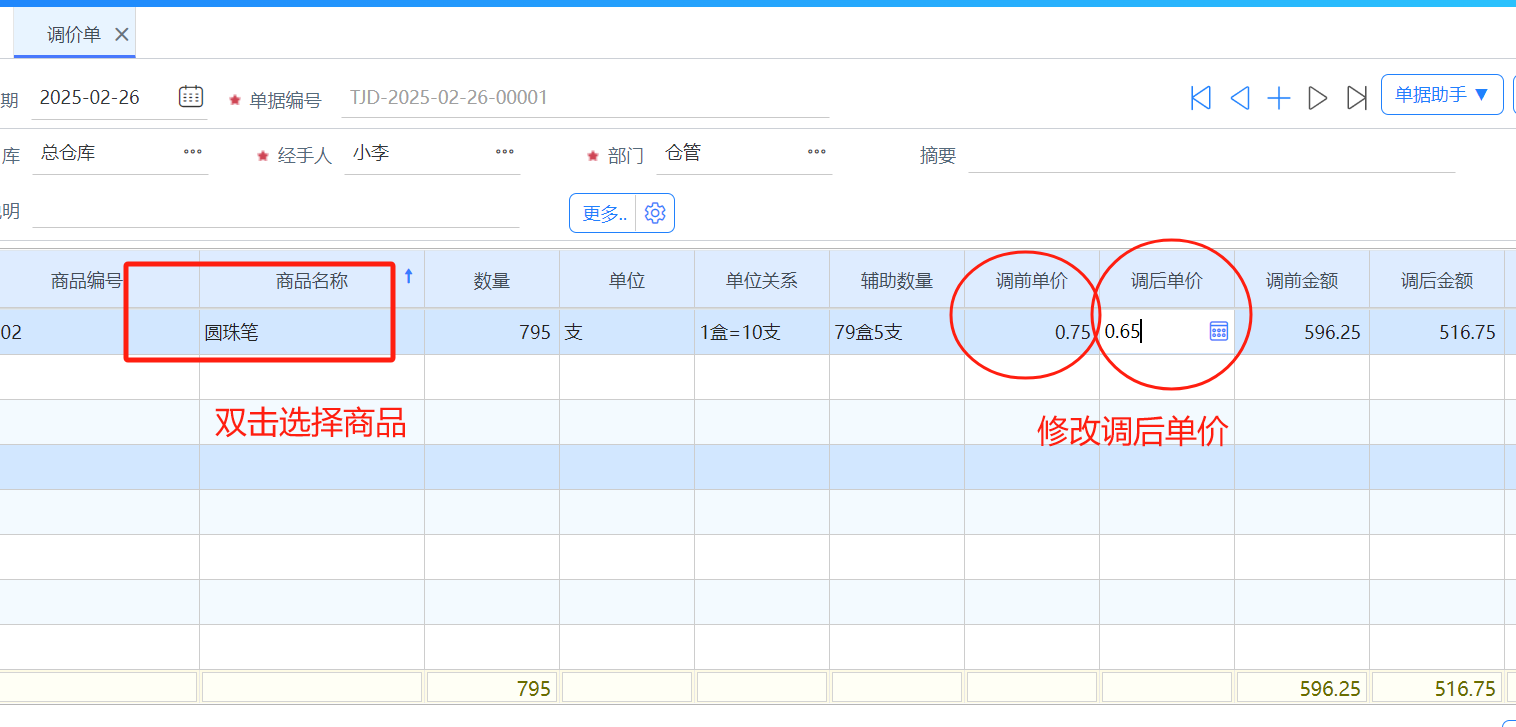Image resolution: width=1516 pixels, height=727 pixels.
Task: Open the 总仓库 warehouse selector
Action: coord(193,152)
